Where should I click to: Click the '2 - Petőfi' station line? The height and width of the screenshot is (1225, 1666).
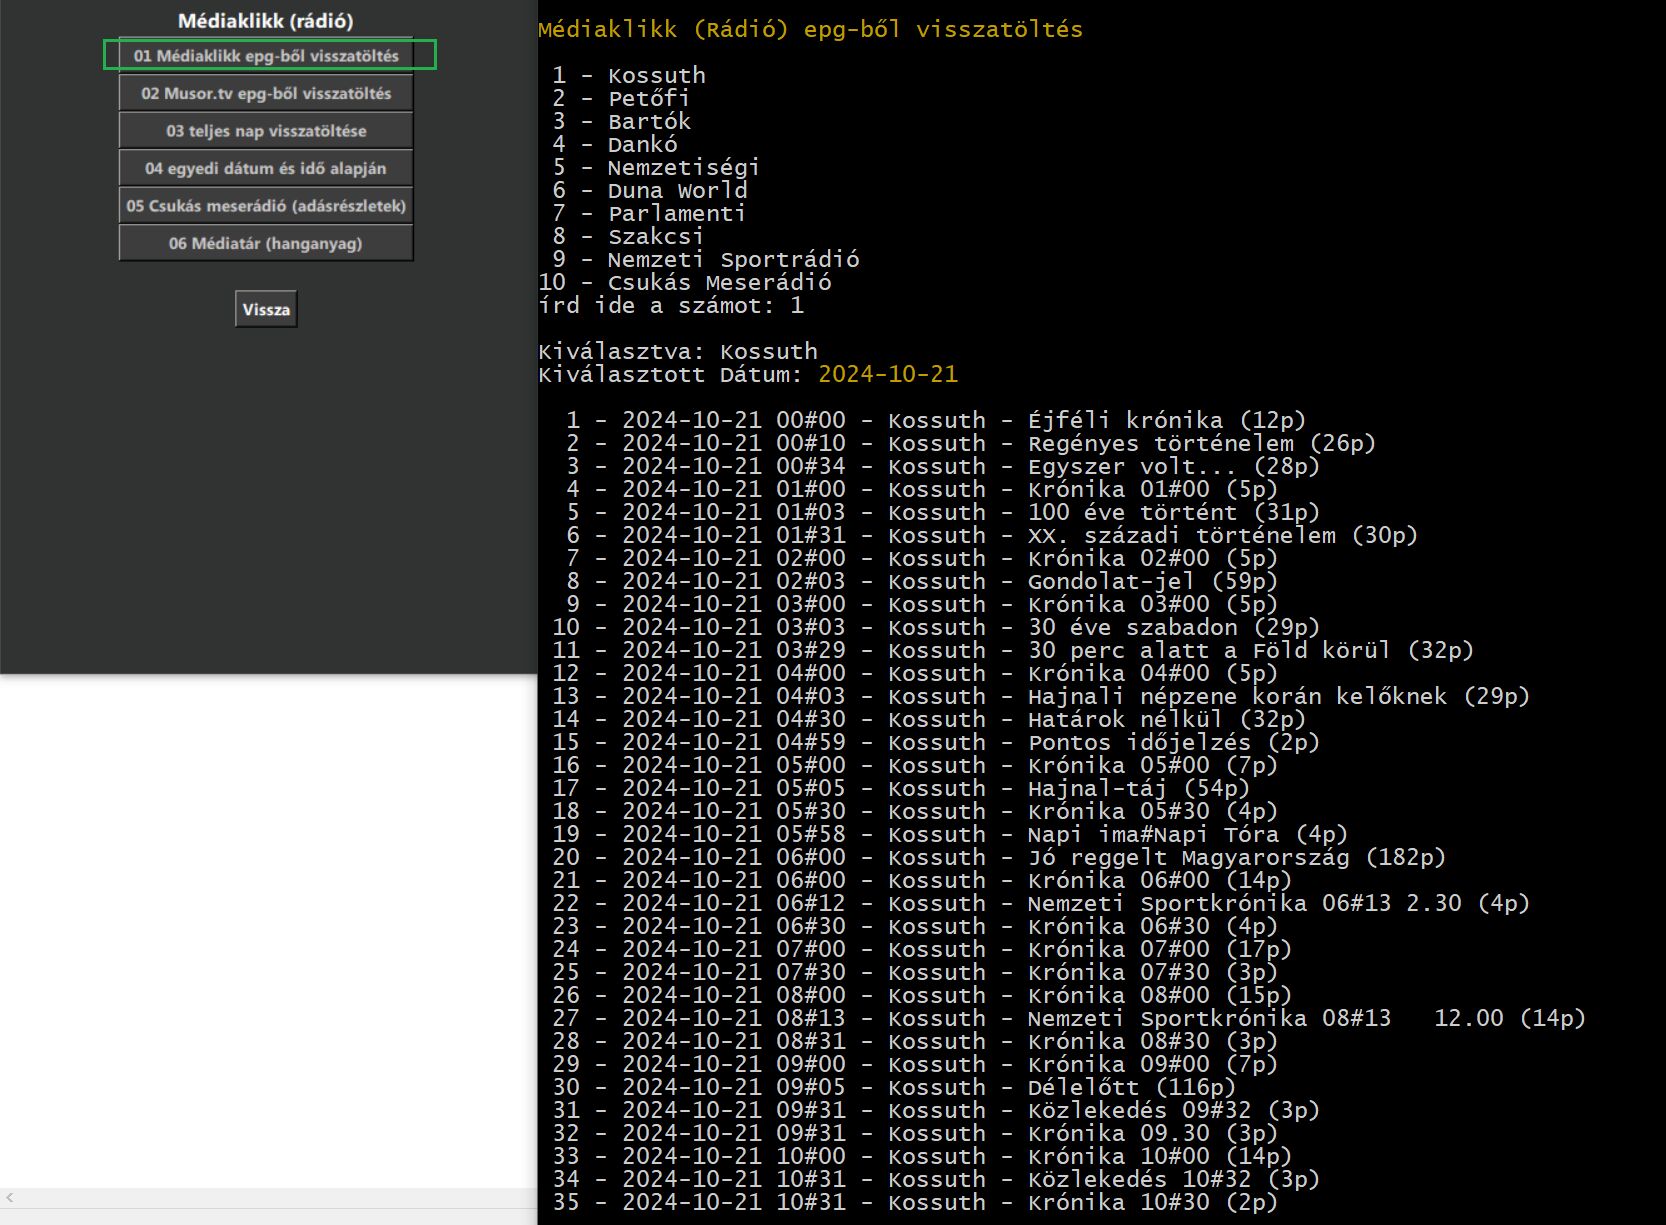point(621,99)
